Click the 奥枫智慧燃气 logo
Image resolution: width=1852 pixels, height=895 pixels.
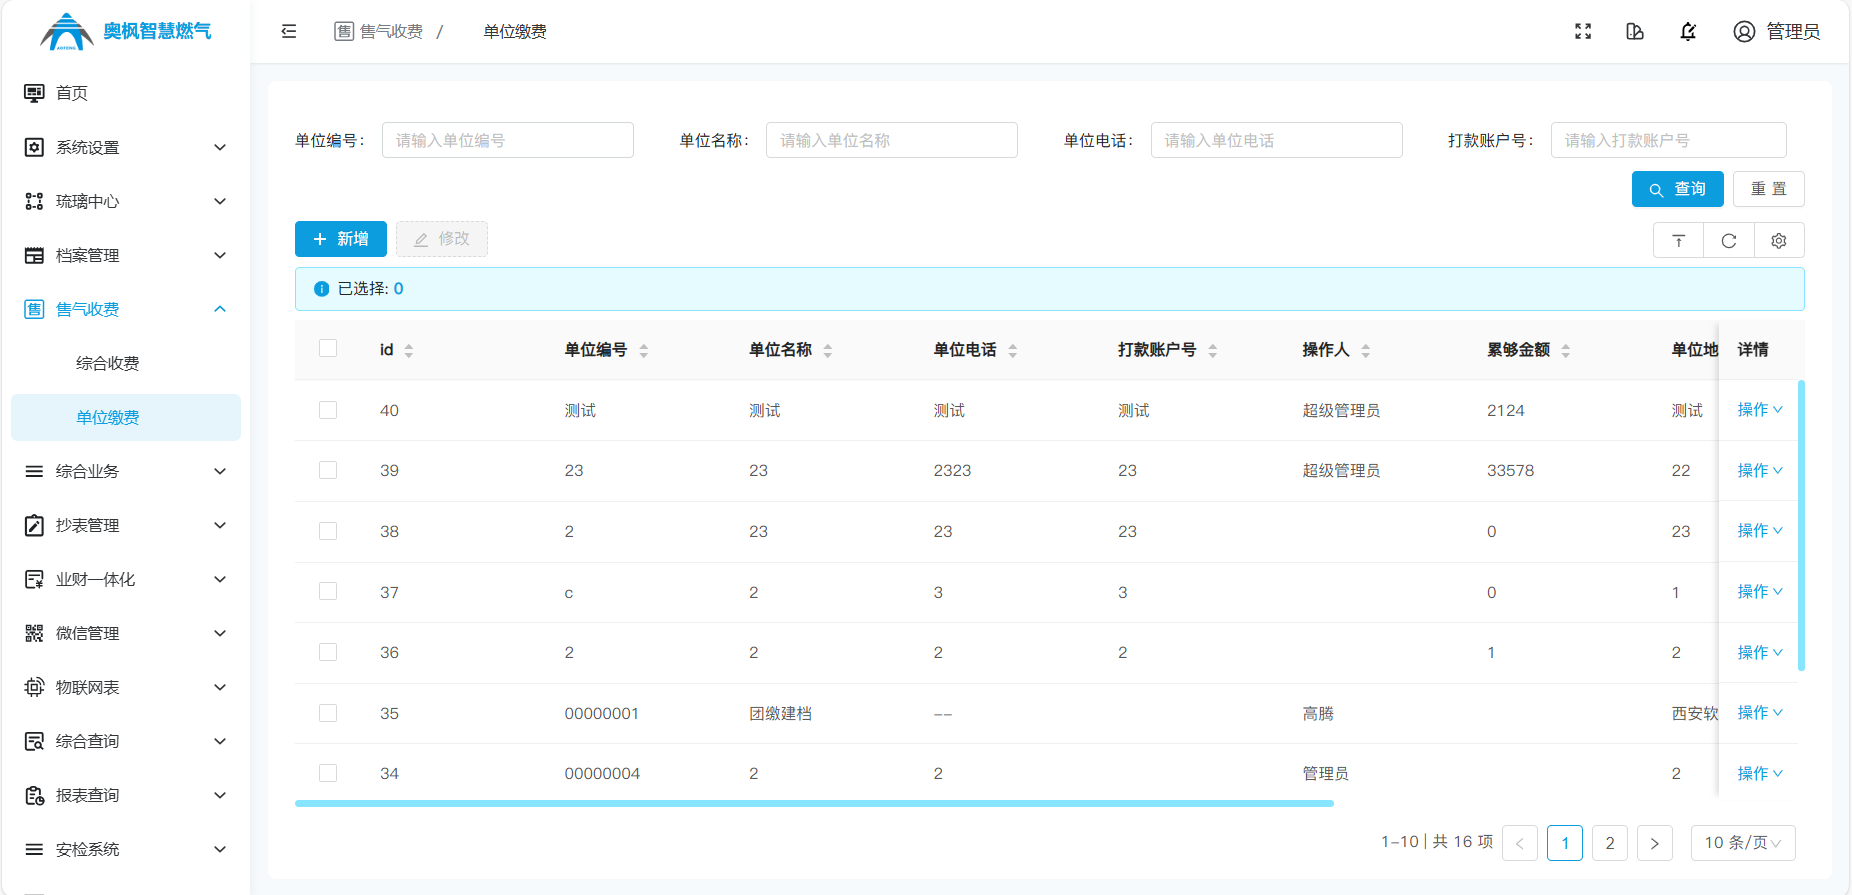point(126,31)
